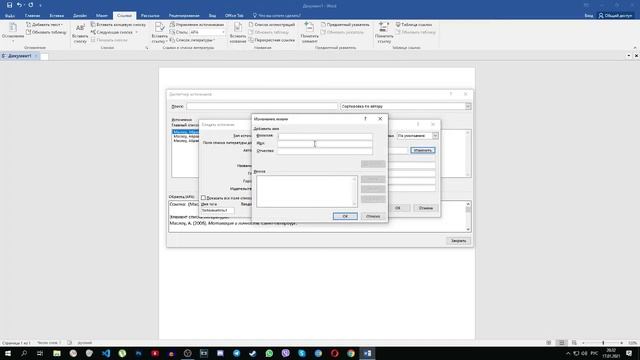Open the Следующая сноска dropdown arrow

[x=136, y=32]
